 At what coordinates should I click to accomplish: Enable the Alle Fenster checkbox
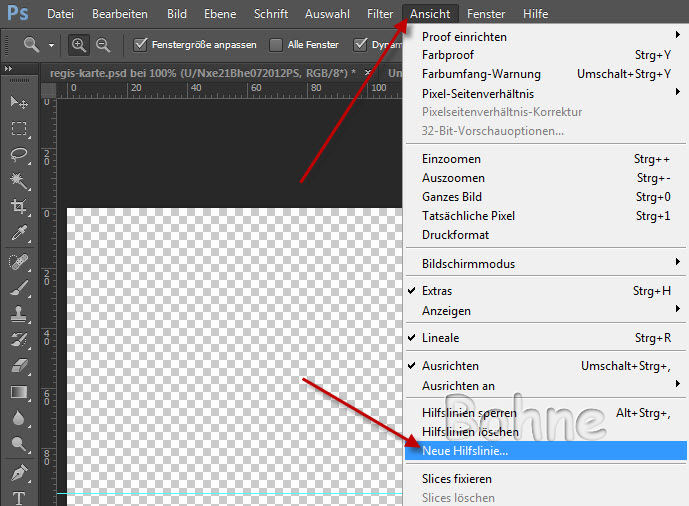point(276,45)
